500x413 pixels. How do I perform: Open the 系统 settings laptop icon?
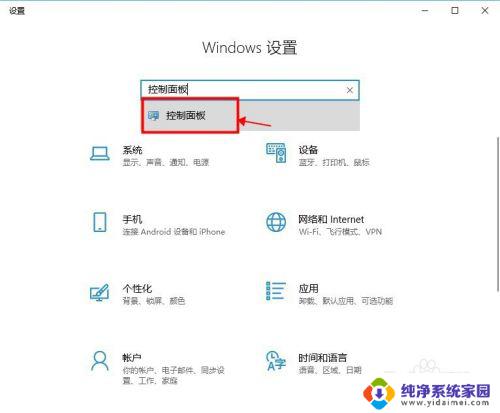[x=100, y=154]
